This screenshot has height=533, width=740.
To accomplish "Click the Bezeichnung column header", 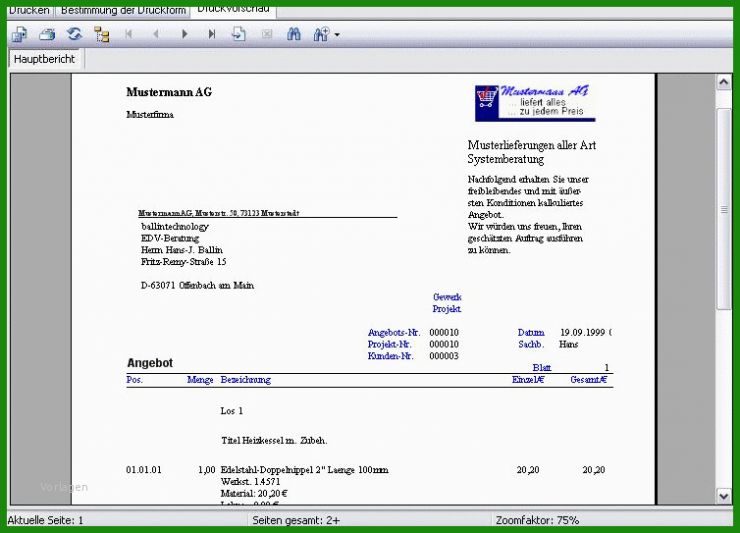I will click(245, 380).
